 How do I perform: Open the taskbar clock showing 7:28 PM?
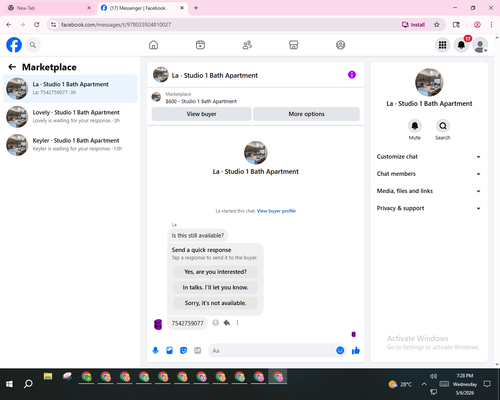tap(465, 384)
